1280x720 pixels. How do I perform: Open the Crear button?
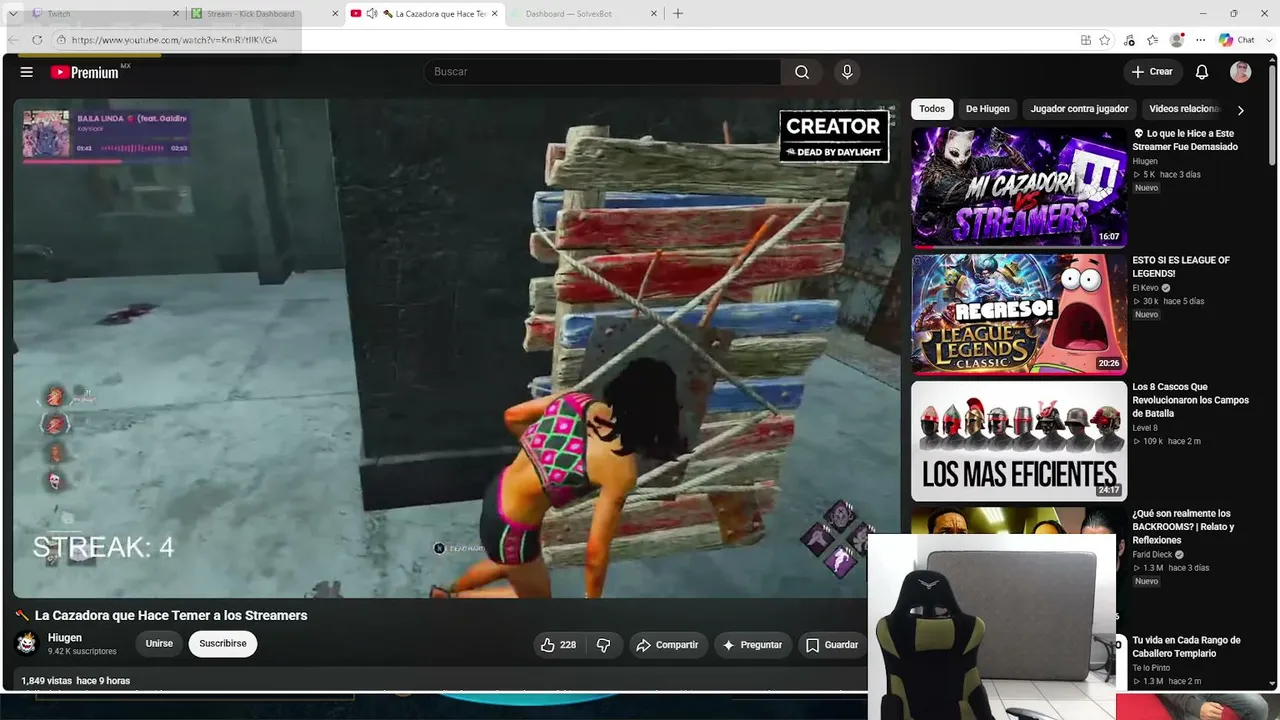(x=1152, y=72)
